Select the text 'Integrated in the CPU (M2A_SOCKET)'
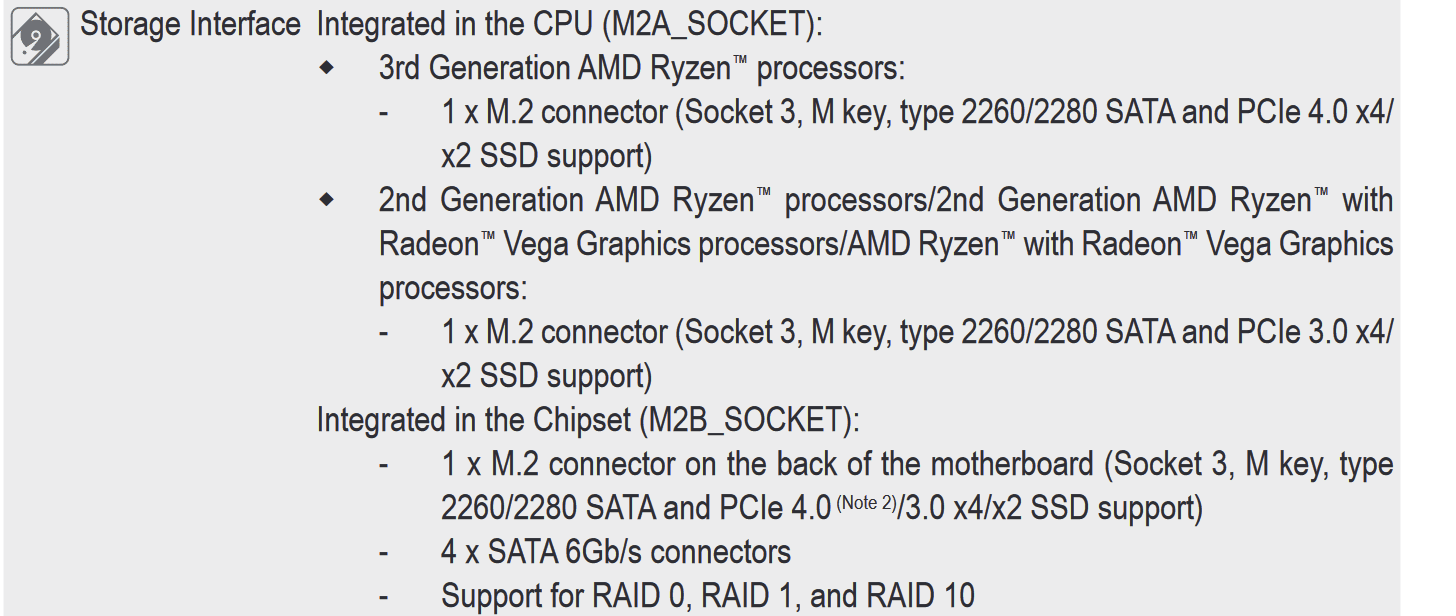This screenshot has height=616, width=1456. (570, 25)
